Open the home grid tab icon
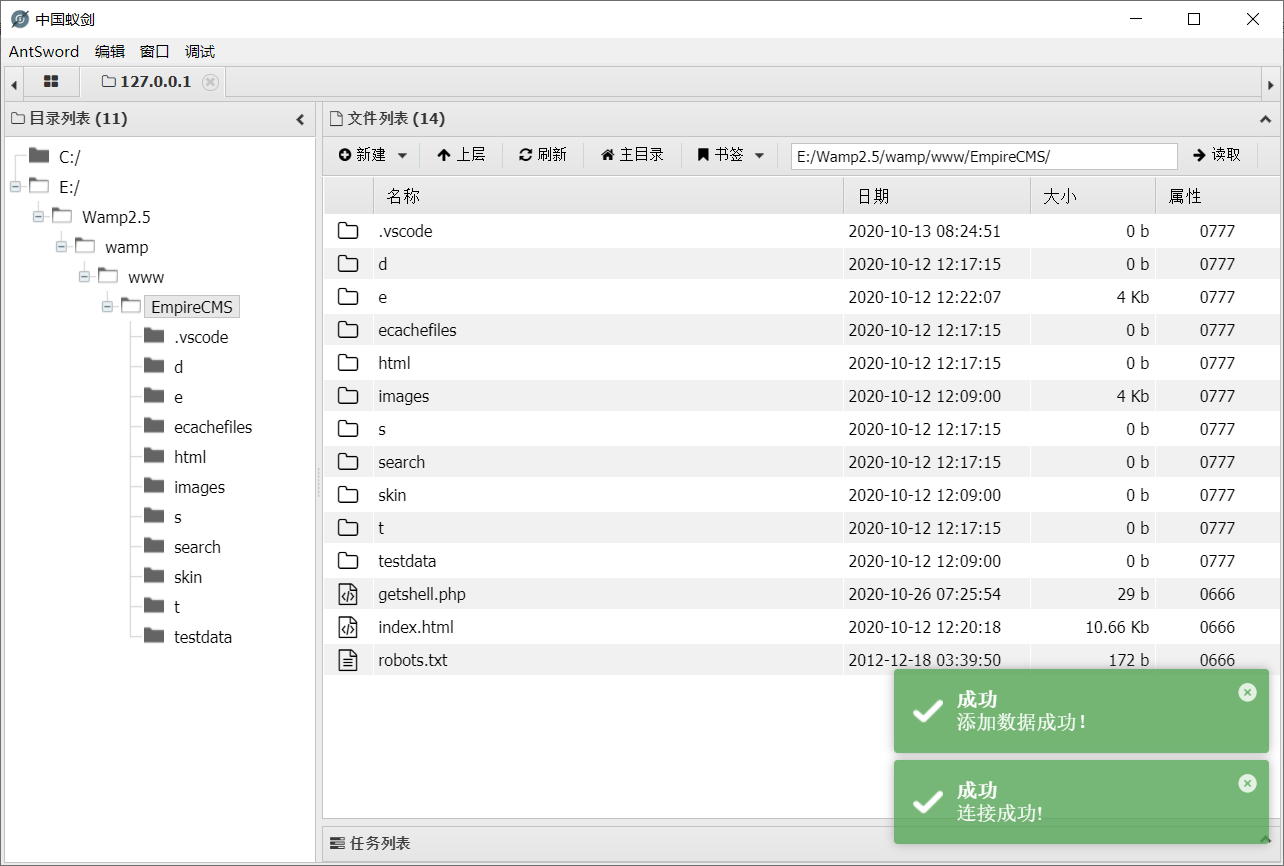1284x866 pixels. 51,82
